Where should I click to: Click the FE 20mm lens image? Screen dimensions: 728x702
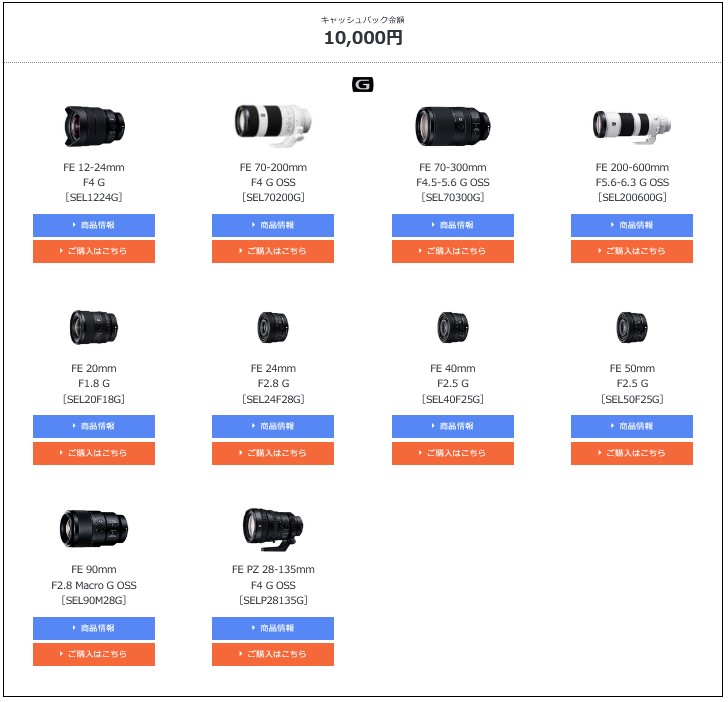94,327
